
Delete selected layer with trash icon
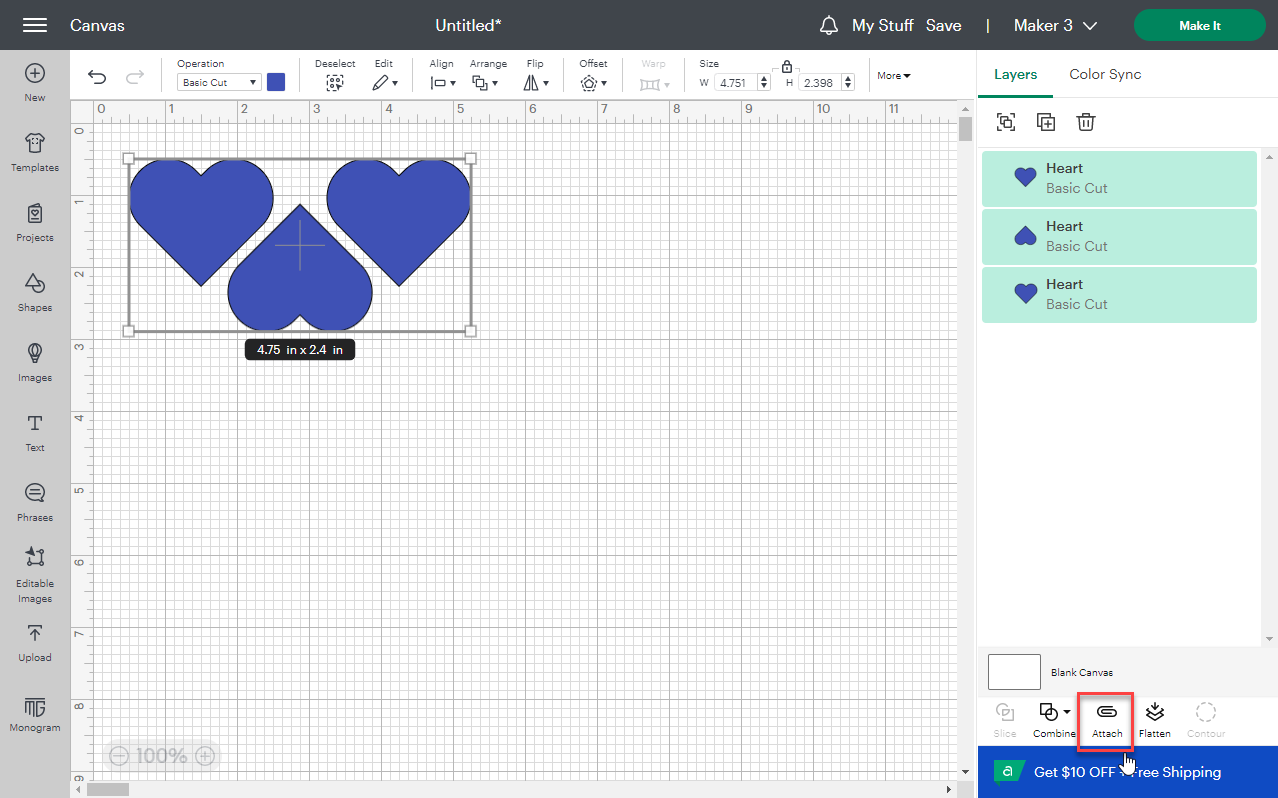(x=1086, y=122)
